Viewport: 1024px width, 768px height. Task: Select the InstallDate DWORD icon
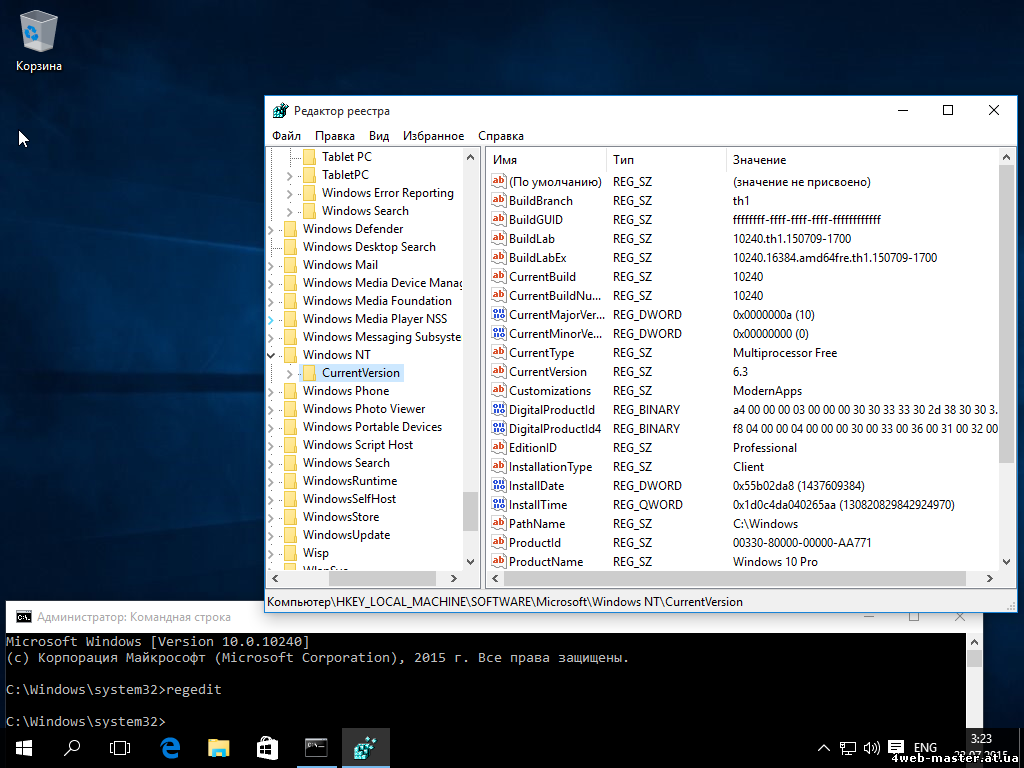coord(499,485)
